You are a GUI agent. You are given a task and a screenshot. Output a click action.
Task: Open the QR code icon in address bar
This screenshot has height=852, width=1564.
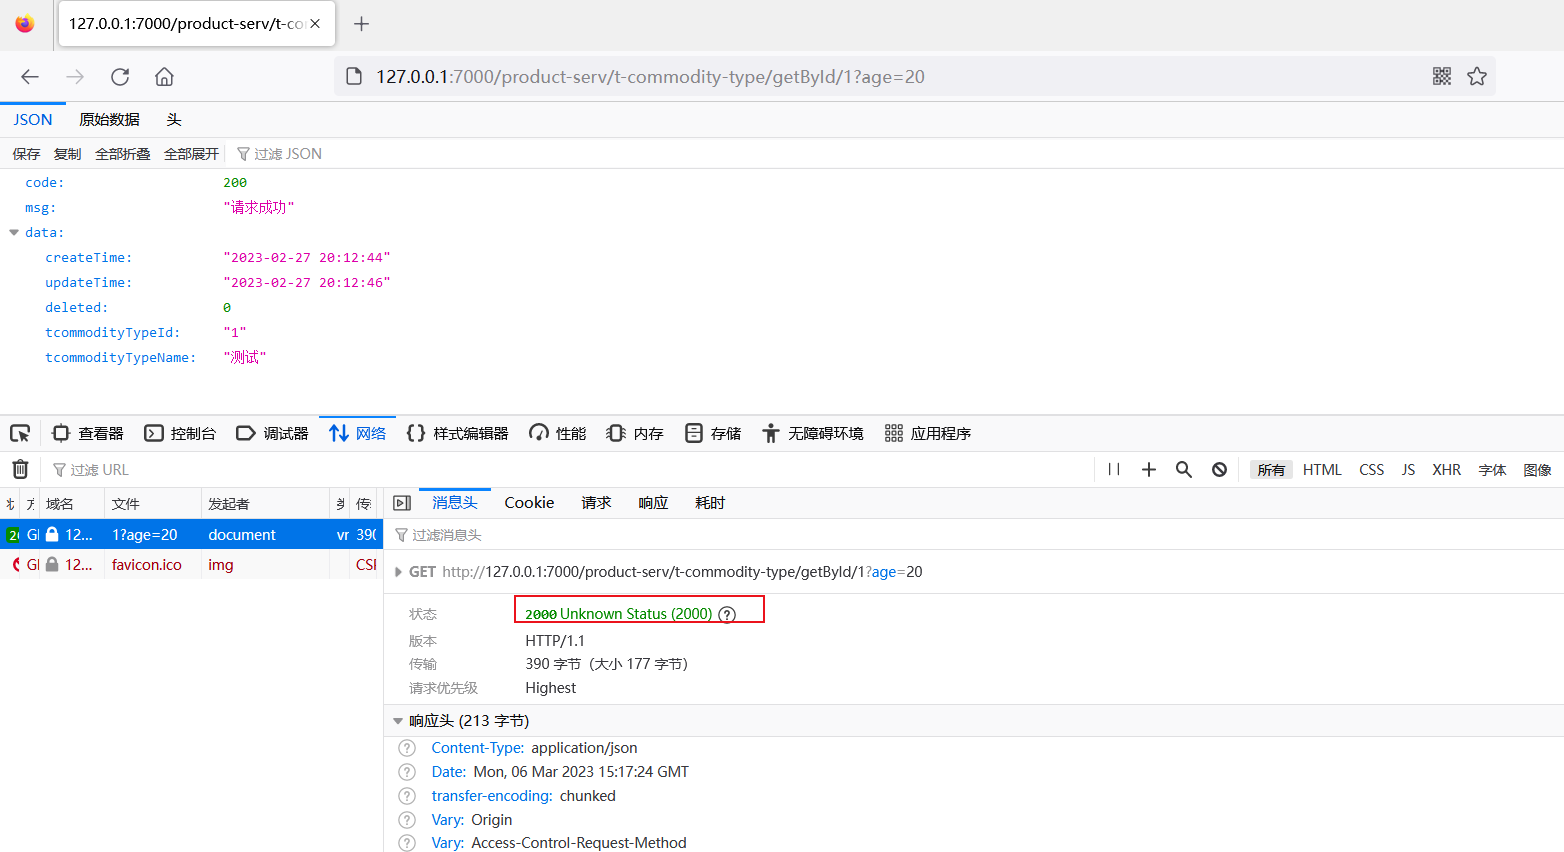[1442, 76]
